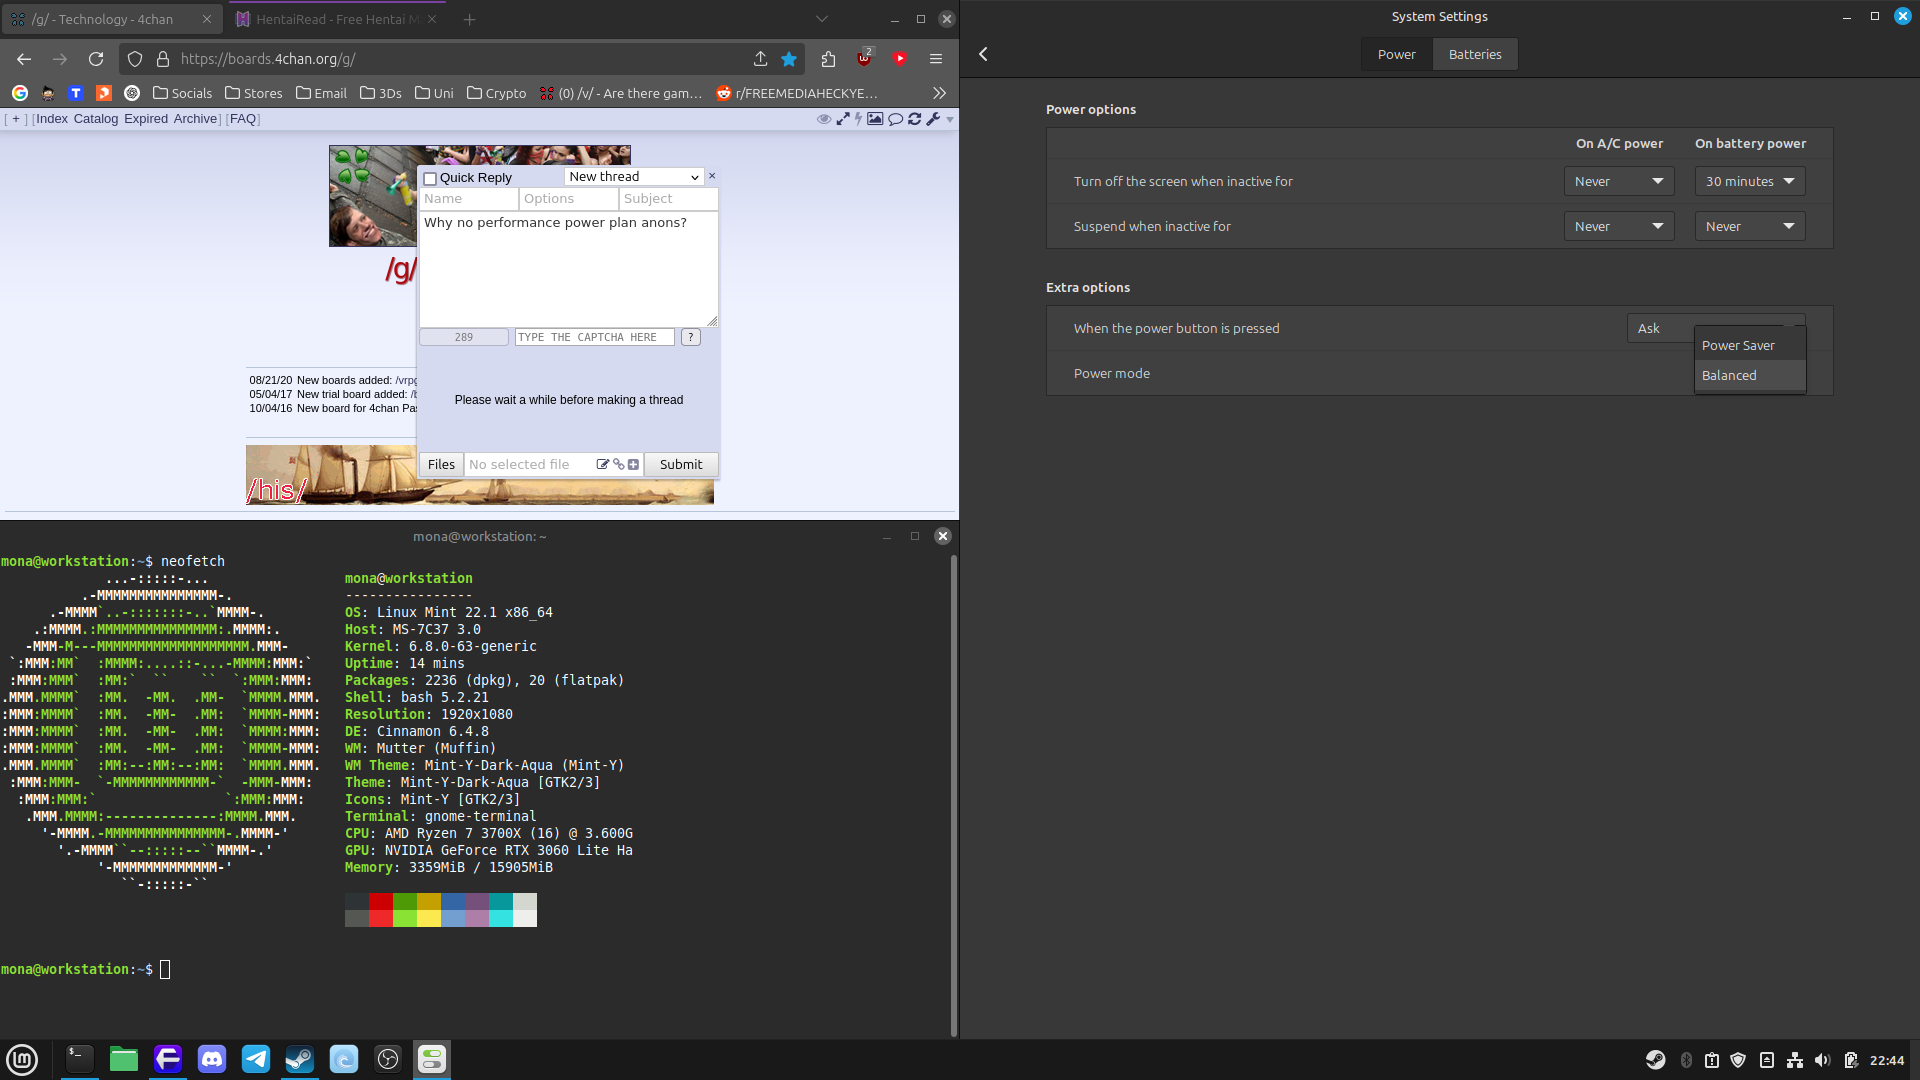Expand the bookmarks overflow chevron
The image size is (1920, 1080).
click(x=939, y=93)
